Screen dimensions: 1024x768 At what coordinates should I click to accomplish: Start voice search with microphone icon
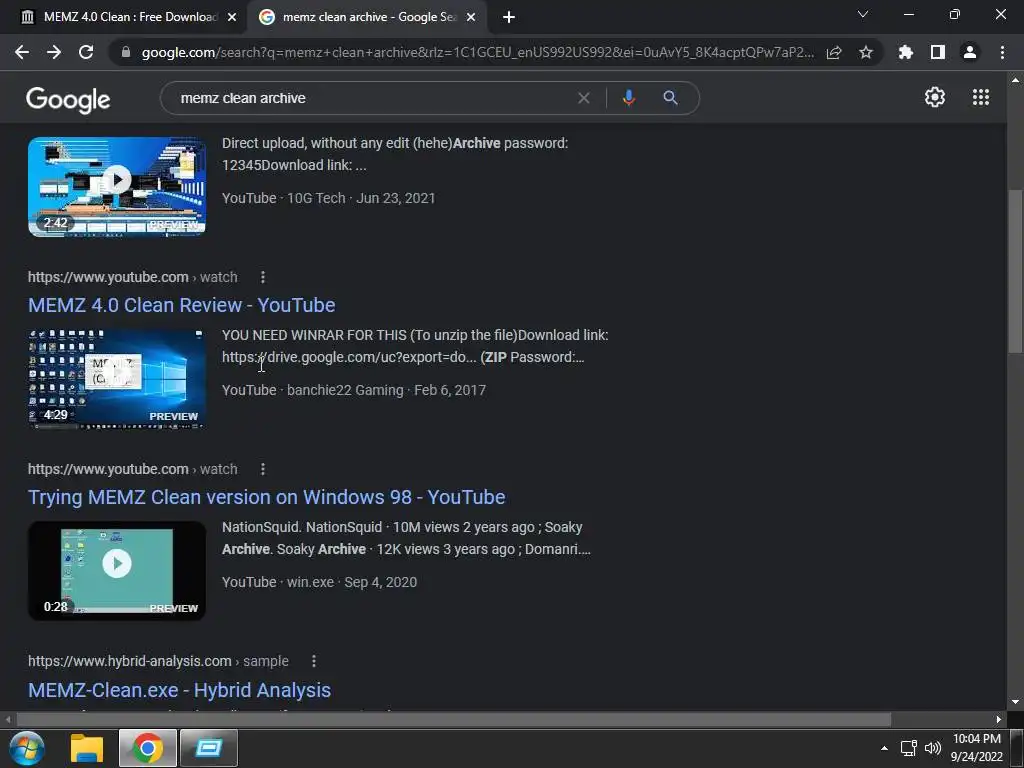629,98
